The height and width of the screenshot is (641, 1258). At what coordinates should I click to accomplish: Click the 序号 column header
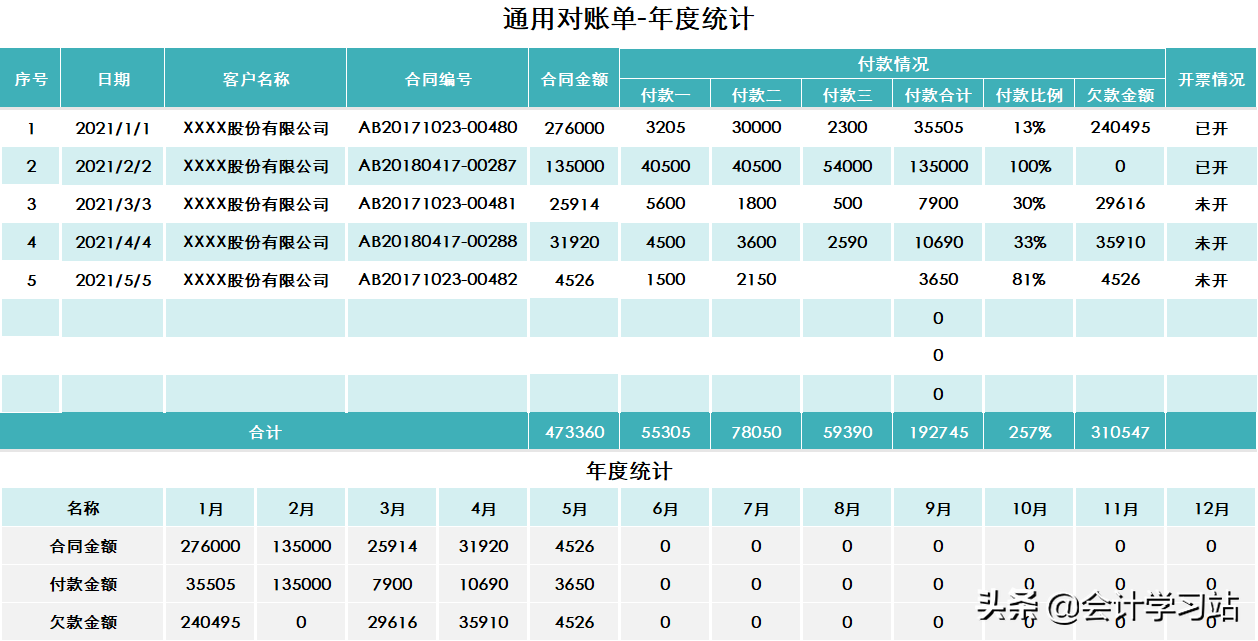31,80
